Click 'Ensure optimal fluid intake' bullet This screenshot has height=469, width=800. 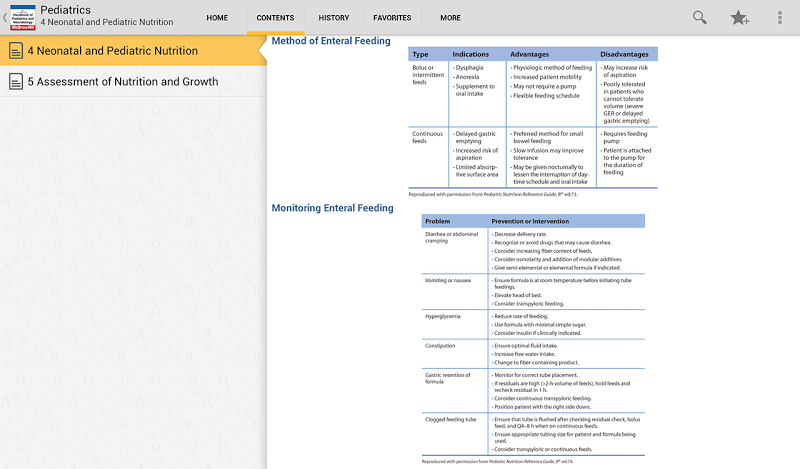pyautogui.click(x=524, y=345)
